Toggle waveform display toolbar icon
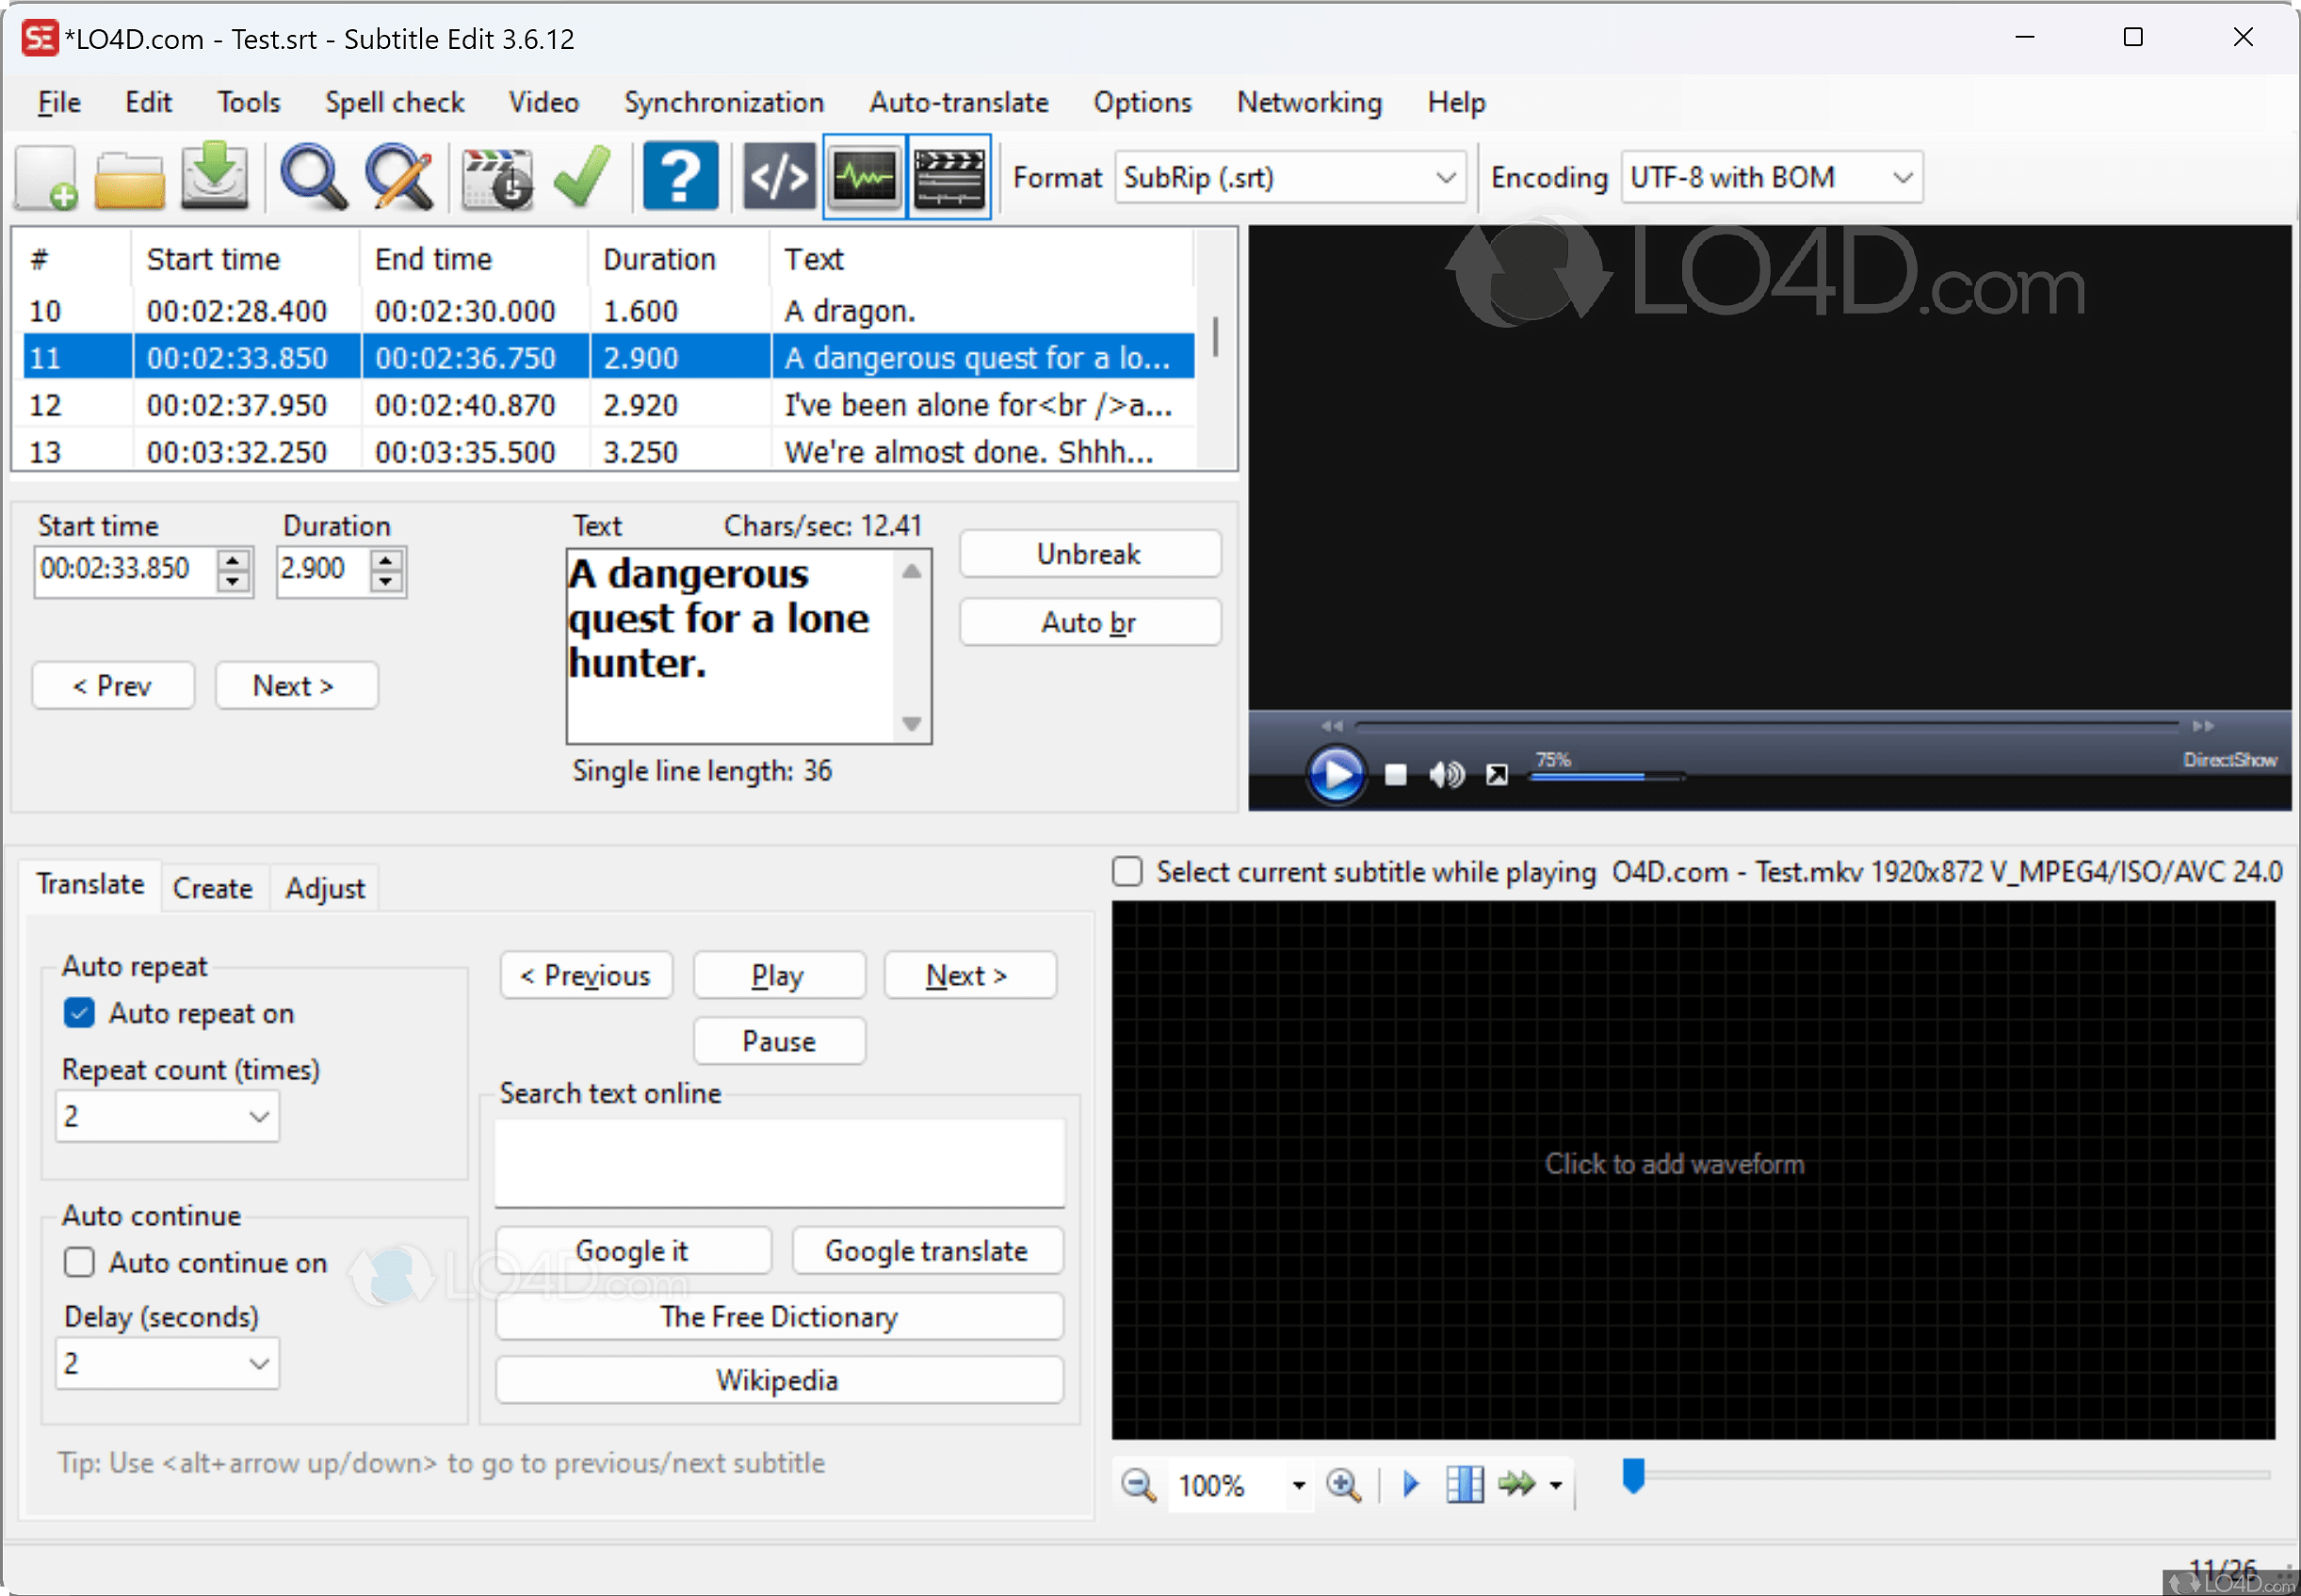The width and height of the screenshot is (2301, 1596). tap(864, 177)
